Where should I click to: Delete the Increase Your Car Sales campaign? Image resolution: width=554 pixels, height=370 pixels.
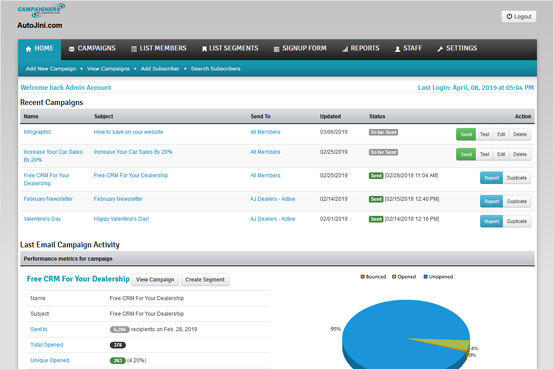520,154
